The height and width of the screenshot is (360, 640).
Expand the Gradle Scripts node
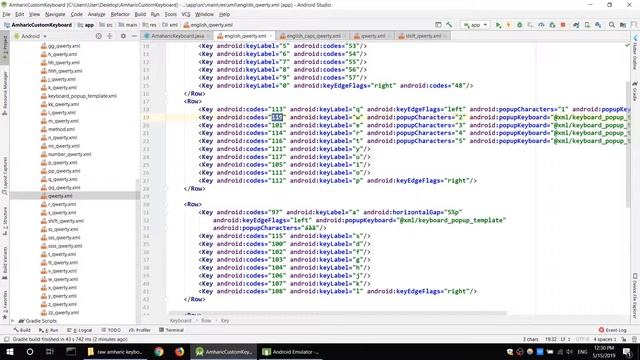coord(13,321)
